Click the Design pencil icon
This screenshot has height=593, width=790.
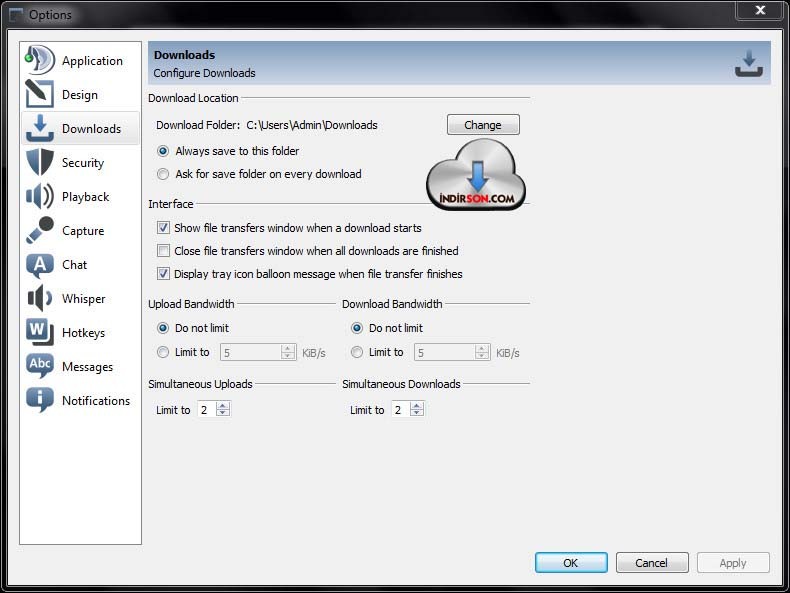40,94
